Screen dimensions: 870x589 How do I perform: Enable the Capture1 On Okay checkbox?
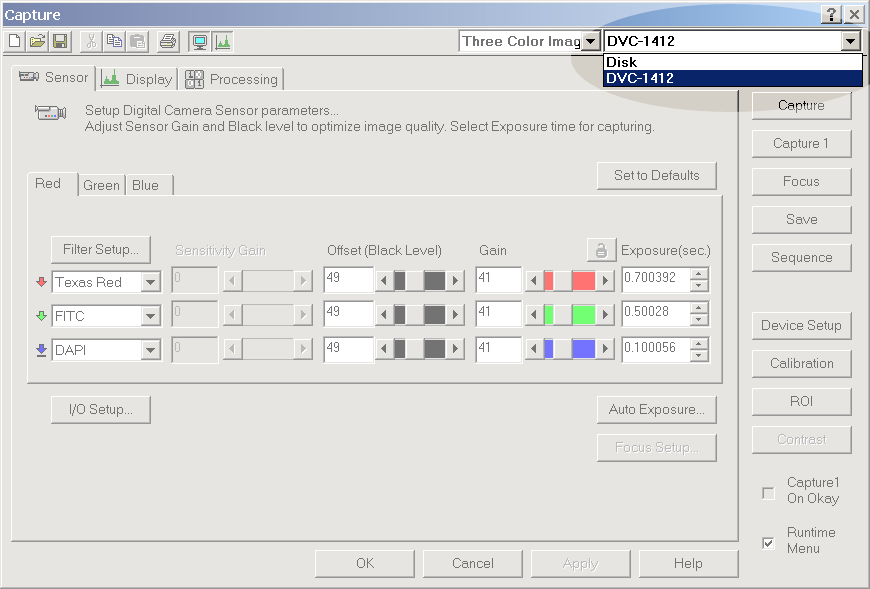768,493
